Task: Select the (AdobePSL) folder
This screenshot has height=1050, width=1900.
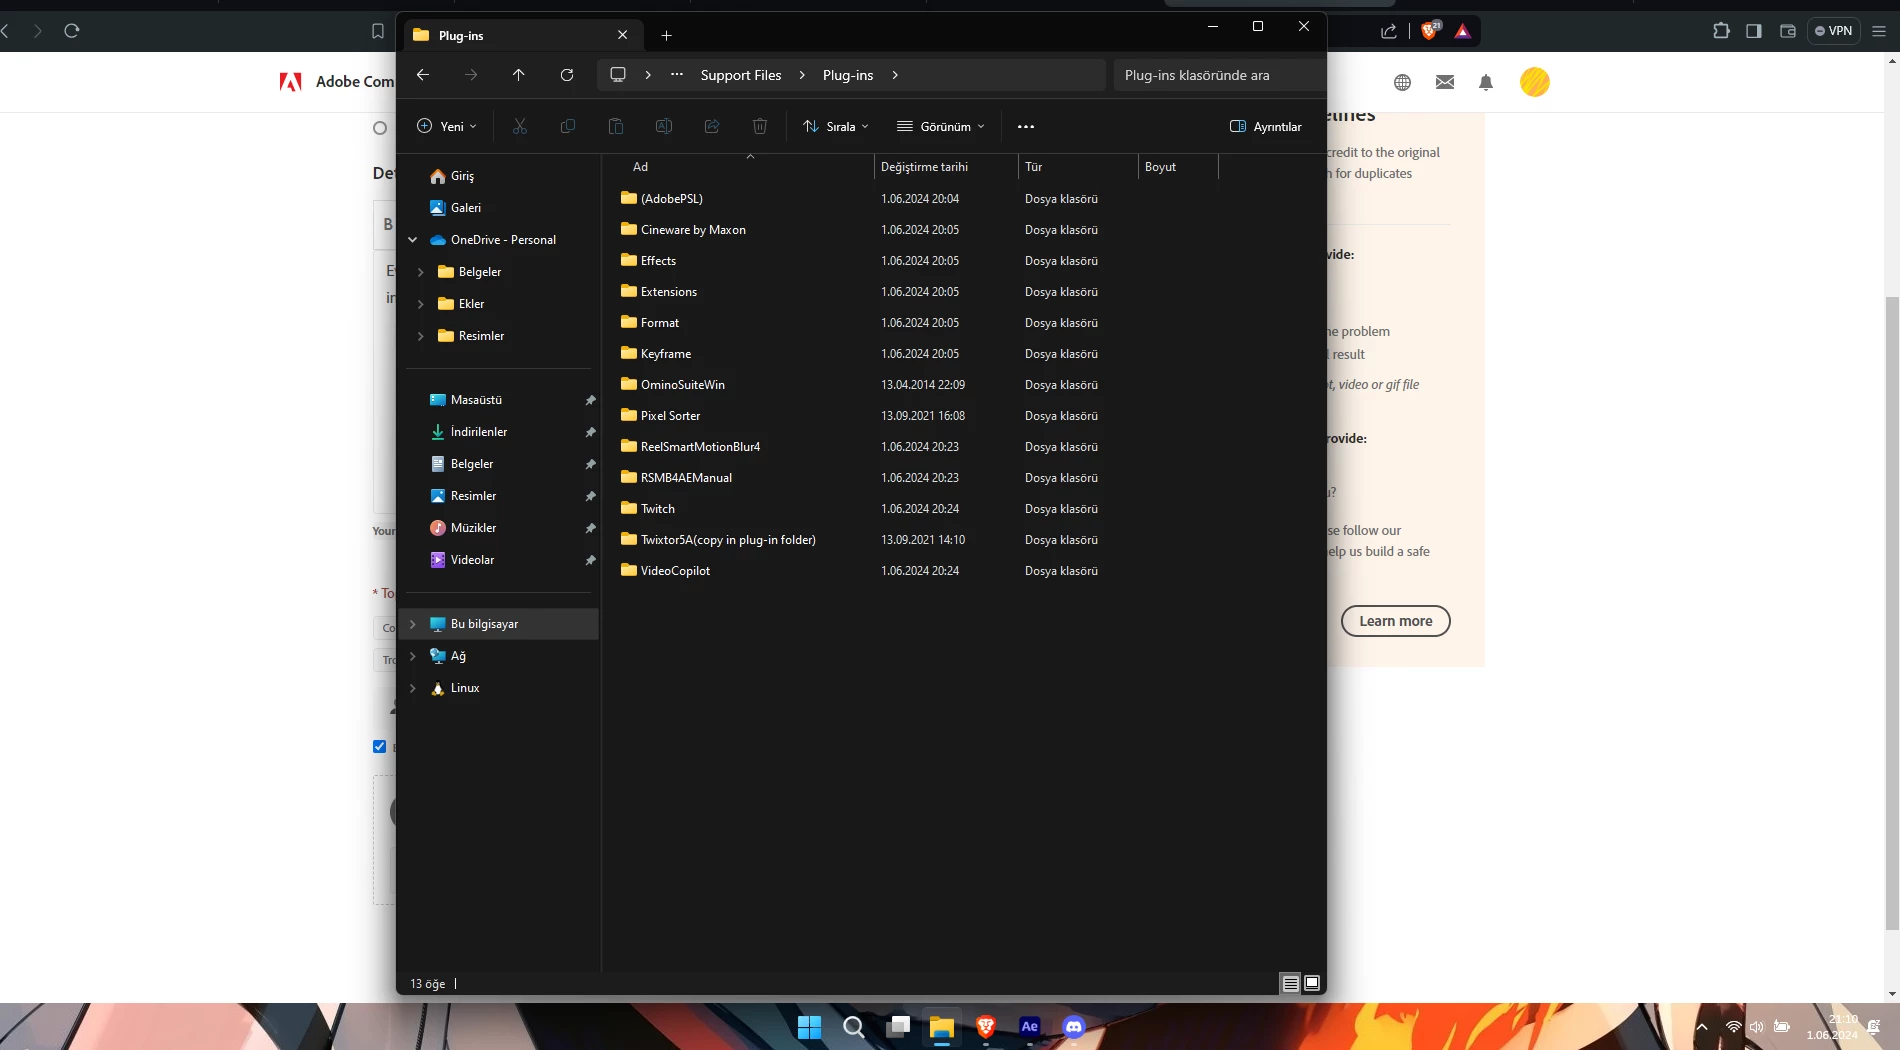Action: (x=672, y=199)
